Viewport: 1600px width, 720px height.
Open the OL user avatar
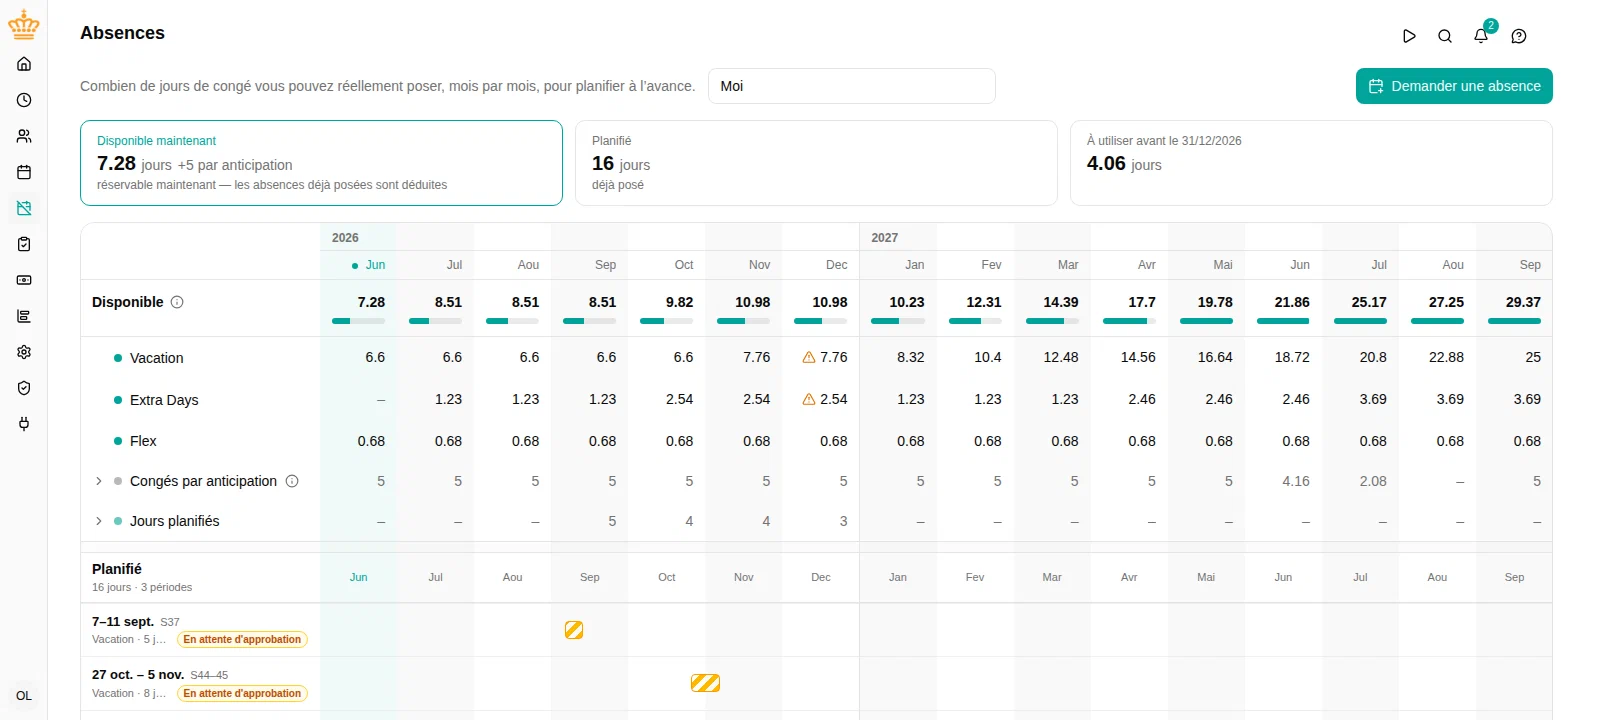(24, 696)
